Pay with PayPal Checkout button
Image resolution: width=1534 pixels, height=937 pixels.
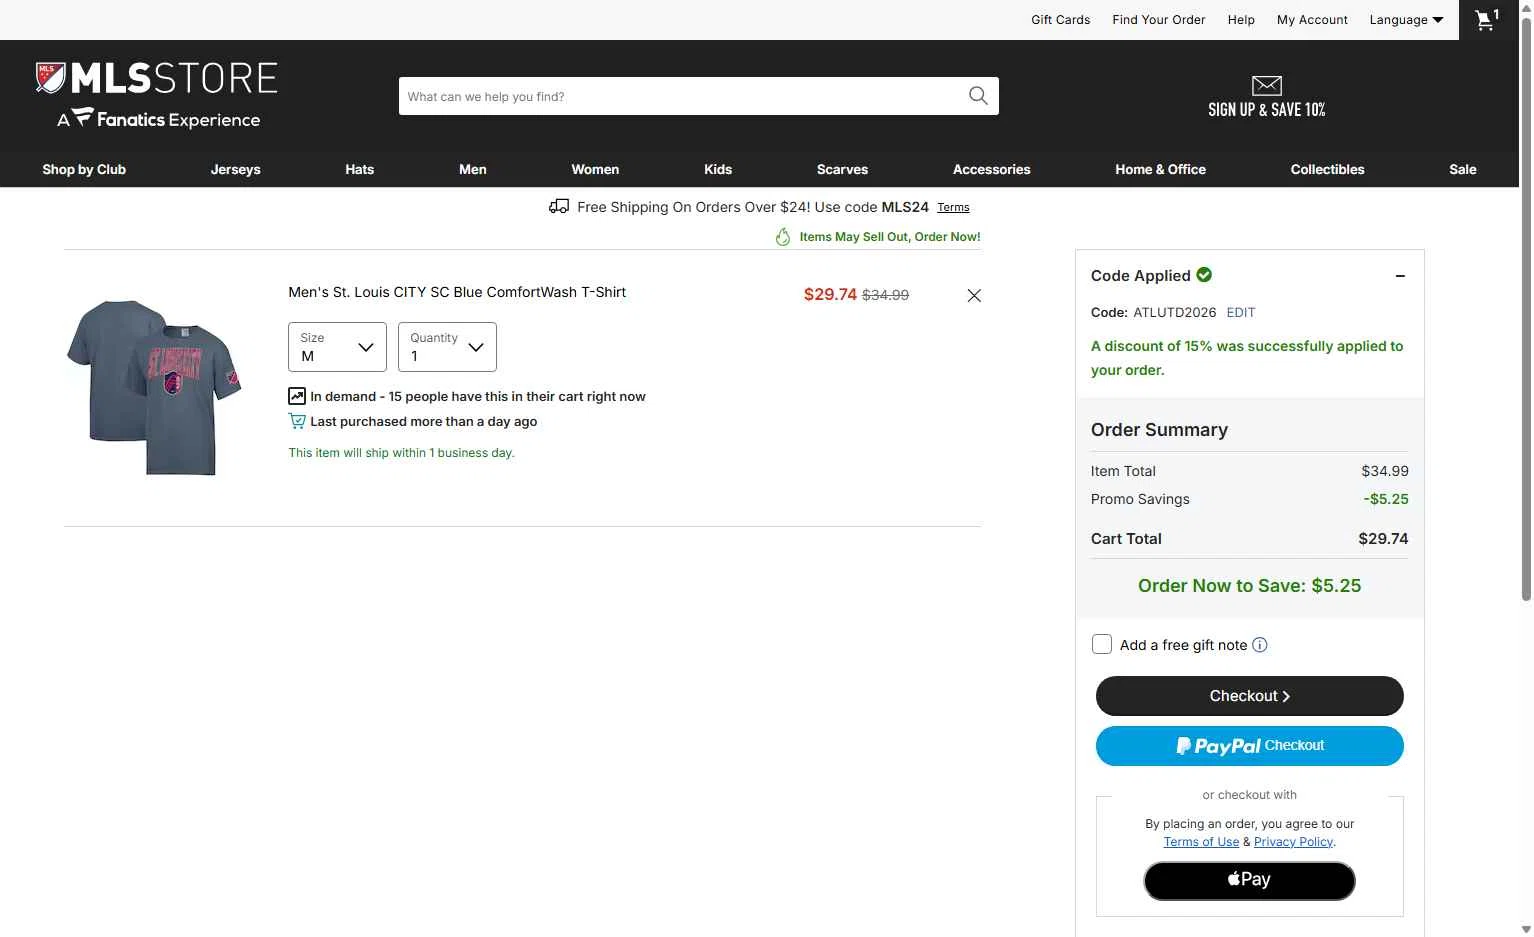[1250, 746]
